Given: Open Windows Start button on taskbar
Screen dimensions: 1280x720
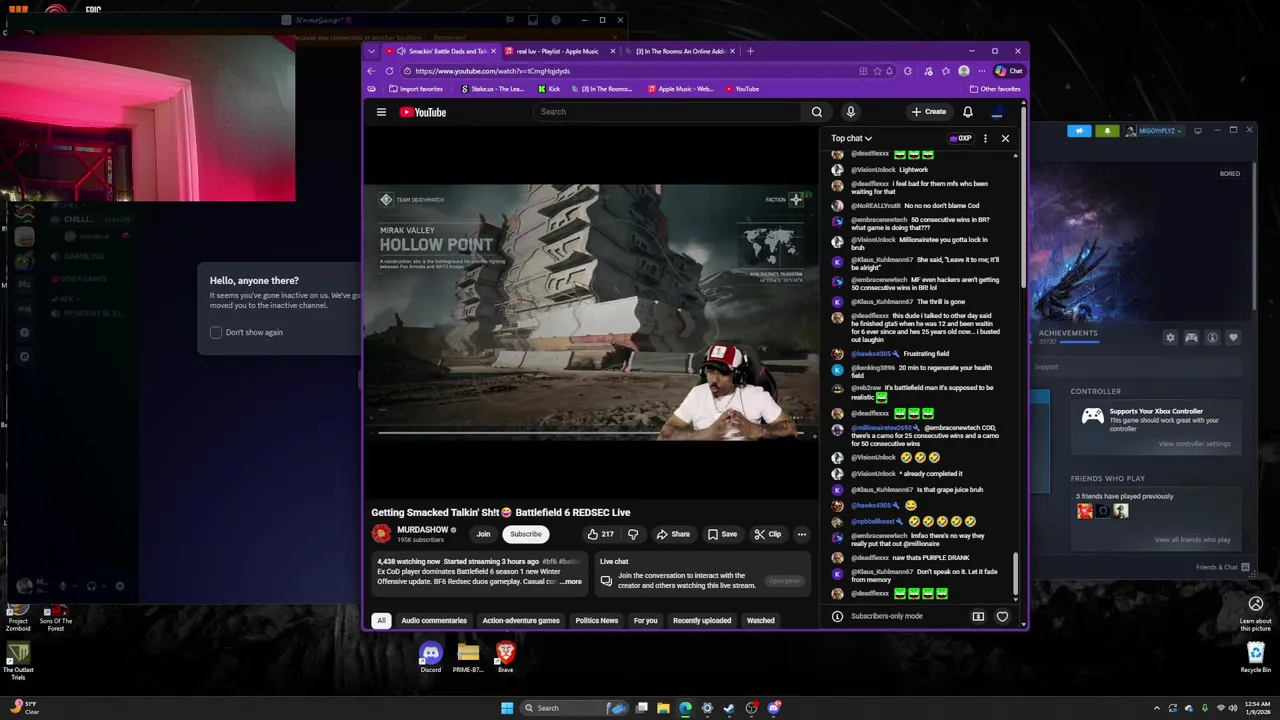Looking at the screenshot, I should tap(507, 708).
